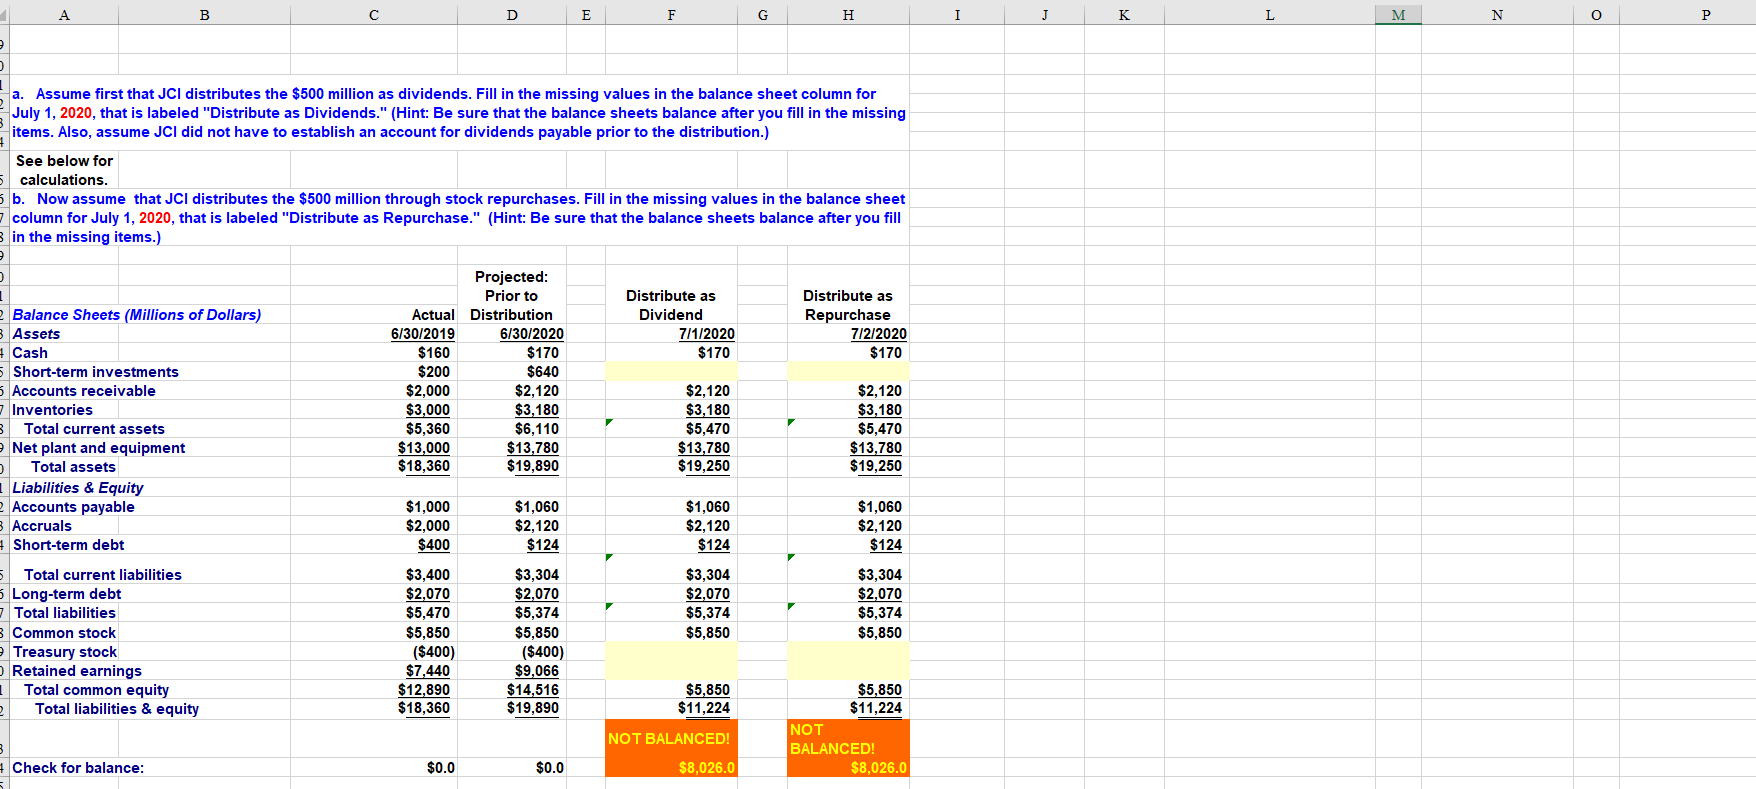
Task: Click empty Treasury stock cell under Distribute as Dividend
Action: tap(671, 652)
